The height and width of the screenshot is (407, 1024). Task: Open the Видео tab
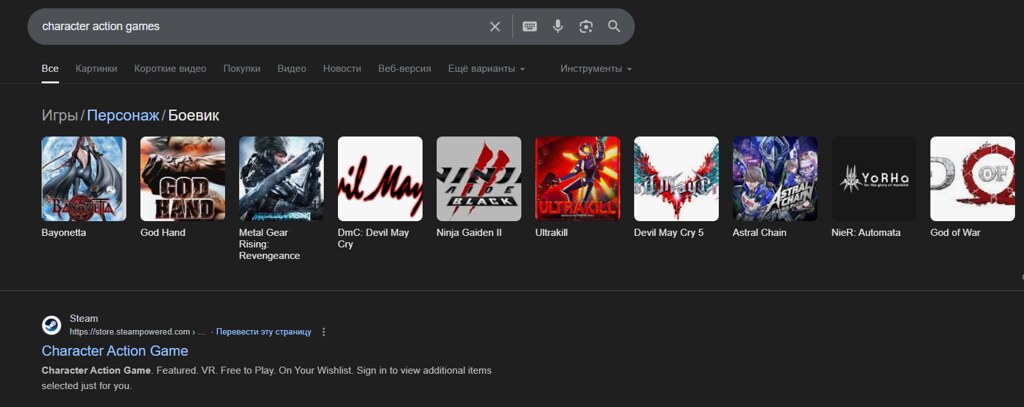[291, 69]
